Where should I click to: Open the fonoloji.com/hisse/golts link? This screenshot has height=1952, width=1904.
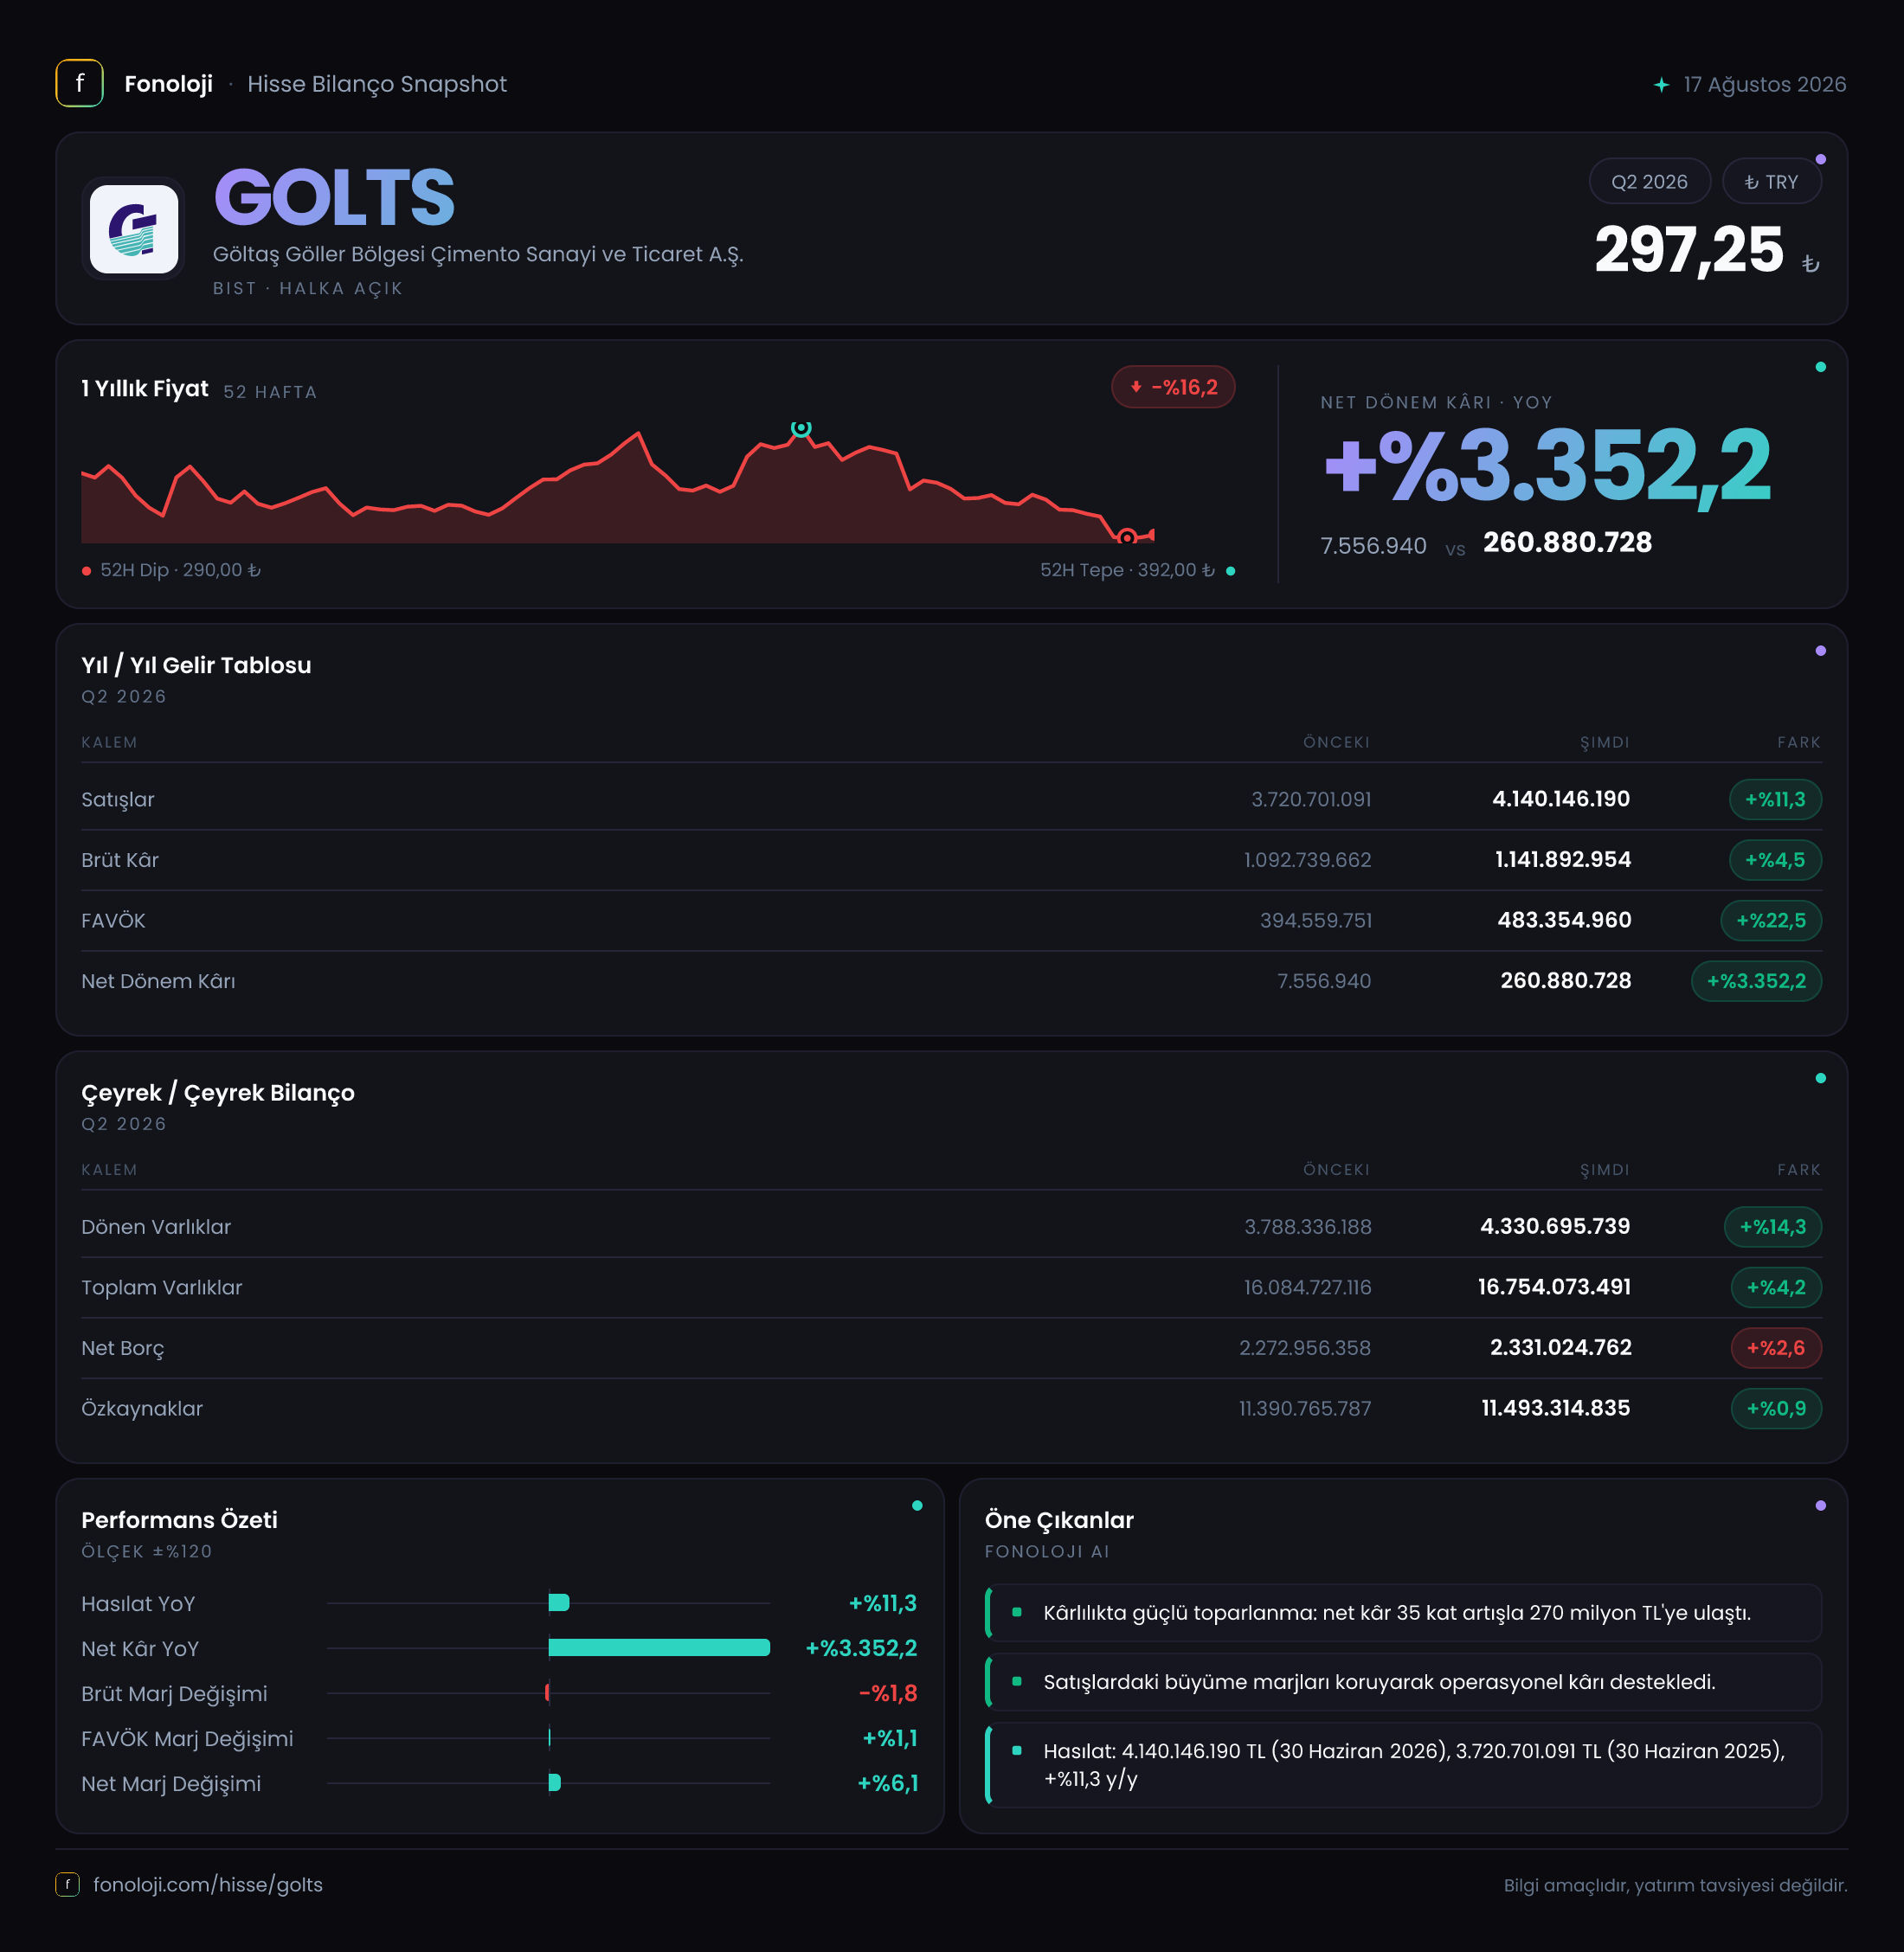tap(207, 1884)
